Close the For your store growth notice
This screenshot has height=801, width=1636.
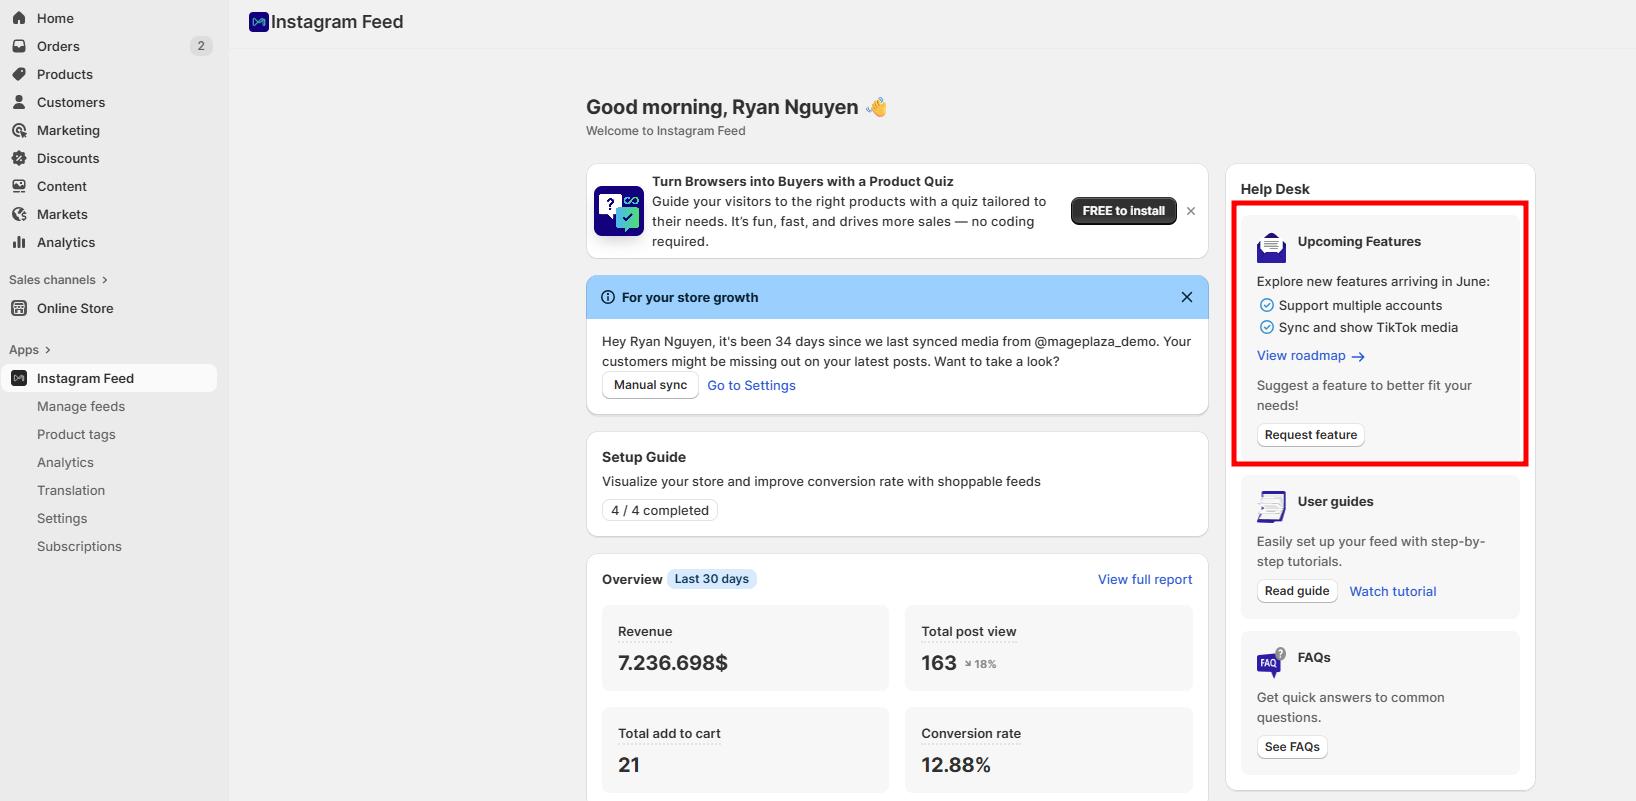click(1187, 297)
